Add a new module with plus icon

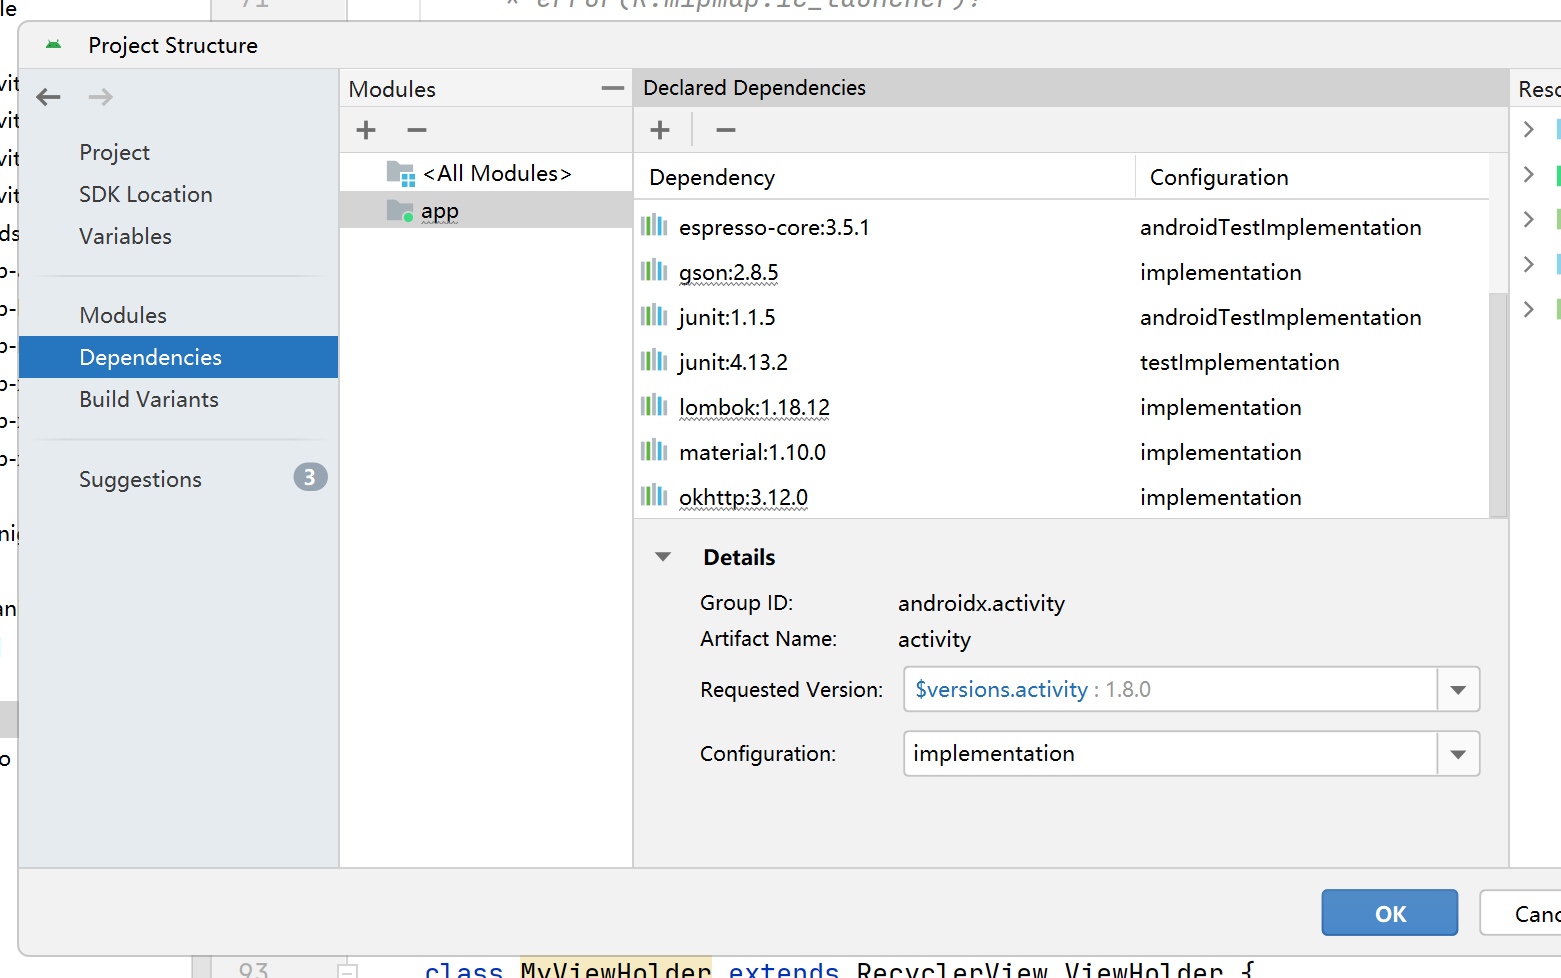(x=366, y=130)
